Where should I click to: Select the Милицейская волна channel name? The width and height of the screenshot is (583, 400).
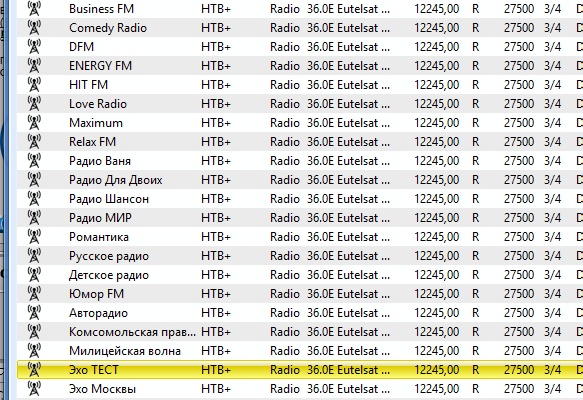coord(125,351)
